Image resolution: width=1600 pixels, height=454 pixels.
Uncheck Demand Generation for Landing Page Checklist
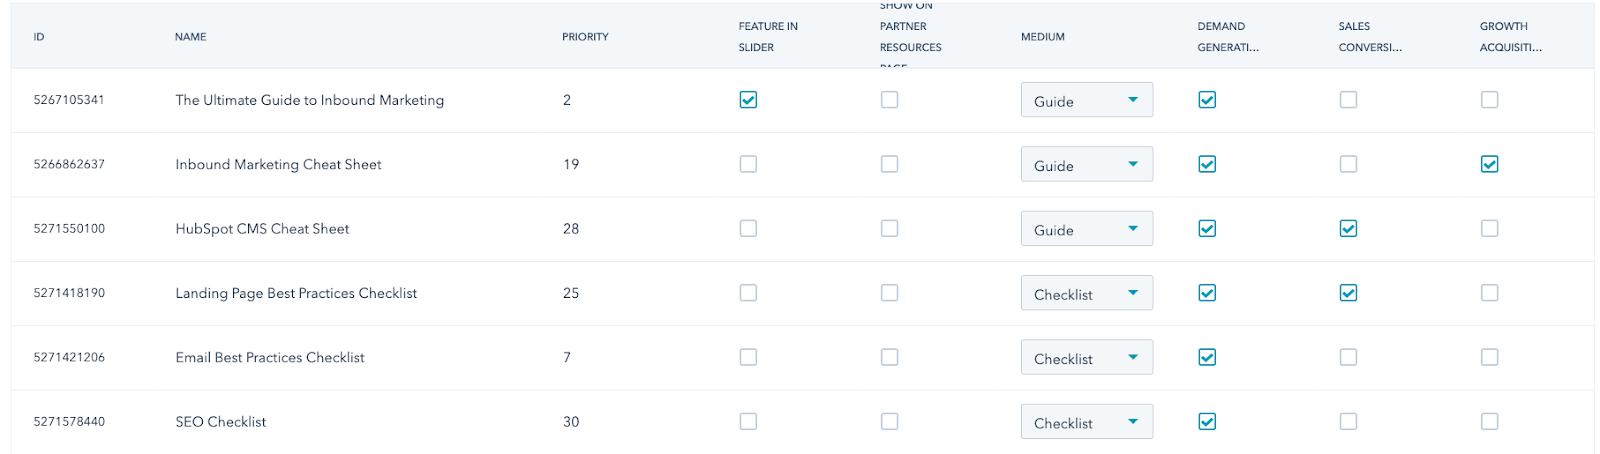coord(1207,293)
